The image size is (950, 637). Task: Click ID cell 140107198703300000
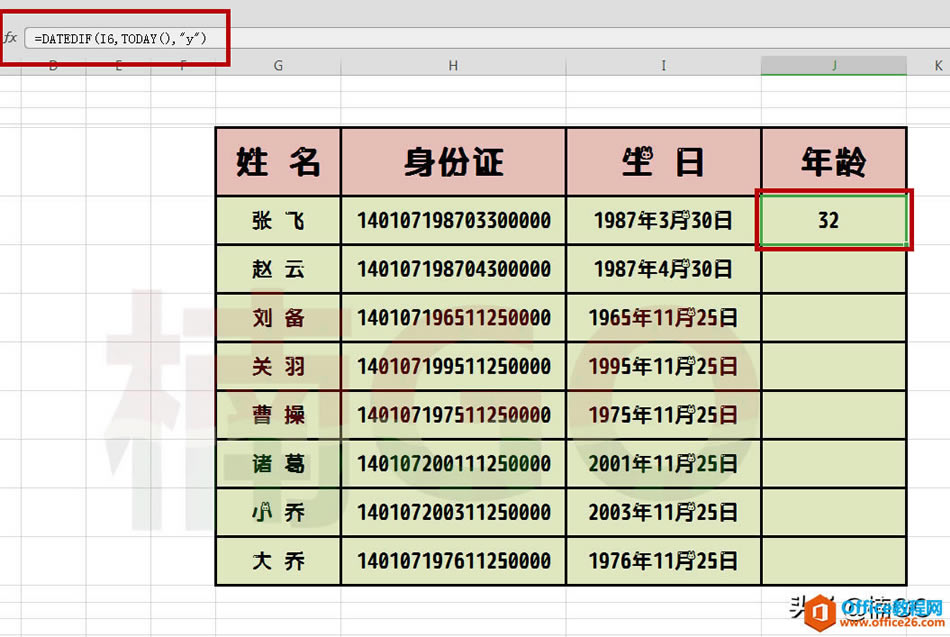(x=453, y=221)
